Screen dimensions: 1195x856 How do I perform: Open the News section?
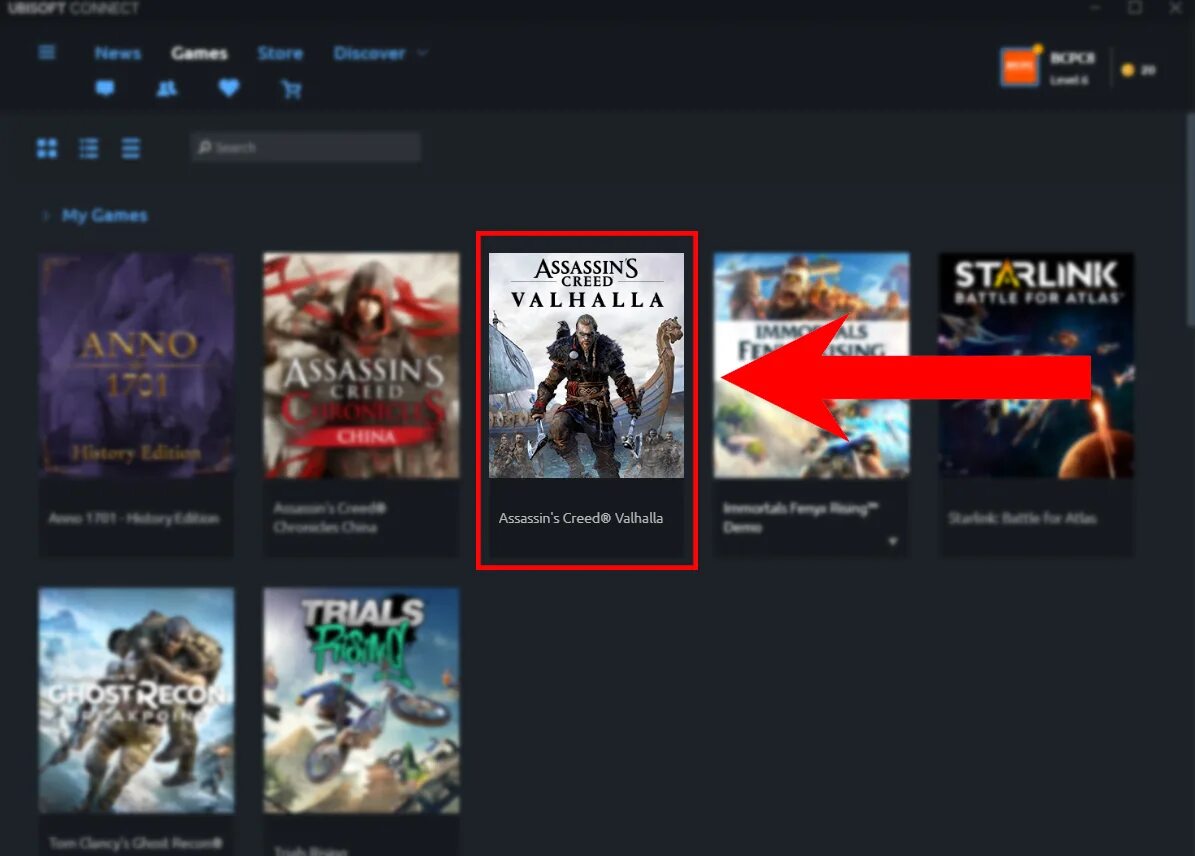coord(117,53)
